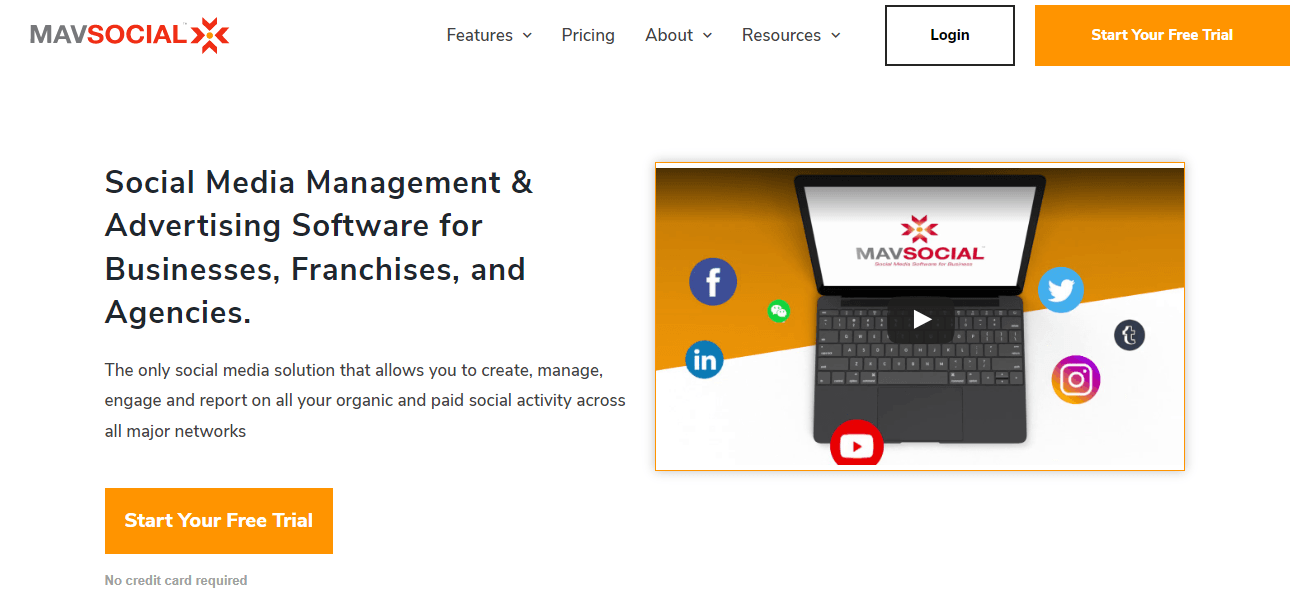Click the Tumblr icon in the video

click(x=1130, y=335)
